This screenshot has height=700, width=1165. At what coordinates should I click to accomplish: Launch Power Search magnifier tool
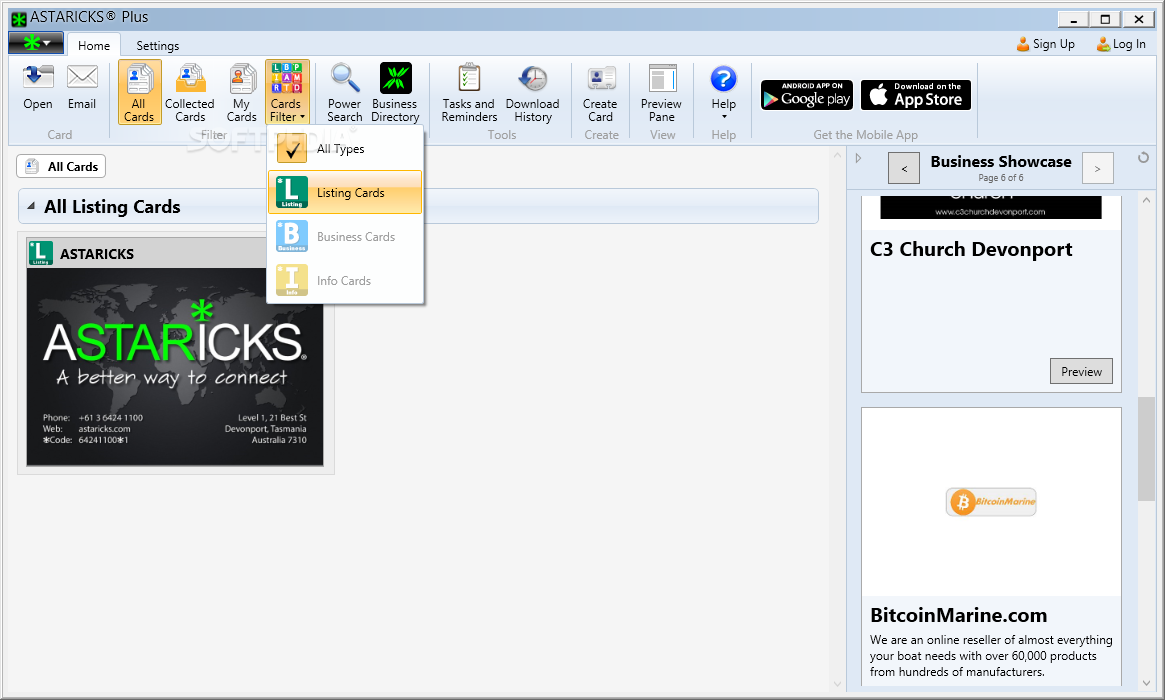click(x=345, y=92)
